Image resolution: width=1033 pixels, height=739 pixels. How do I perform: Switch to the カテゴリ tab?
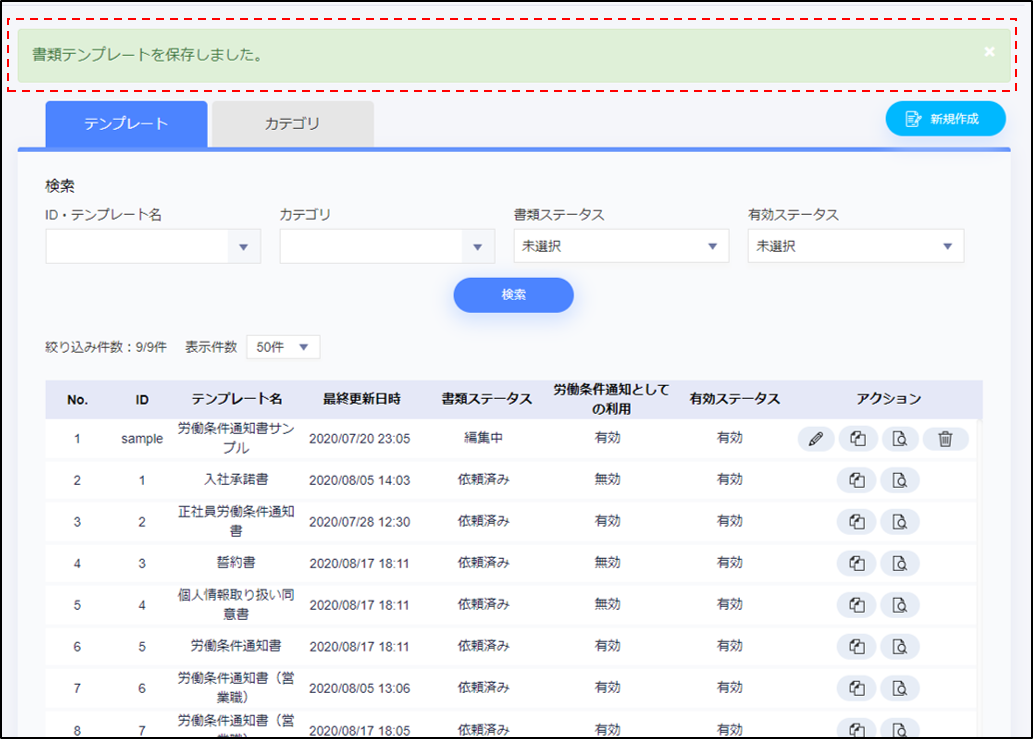(x=293, y=124)
